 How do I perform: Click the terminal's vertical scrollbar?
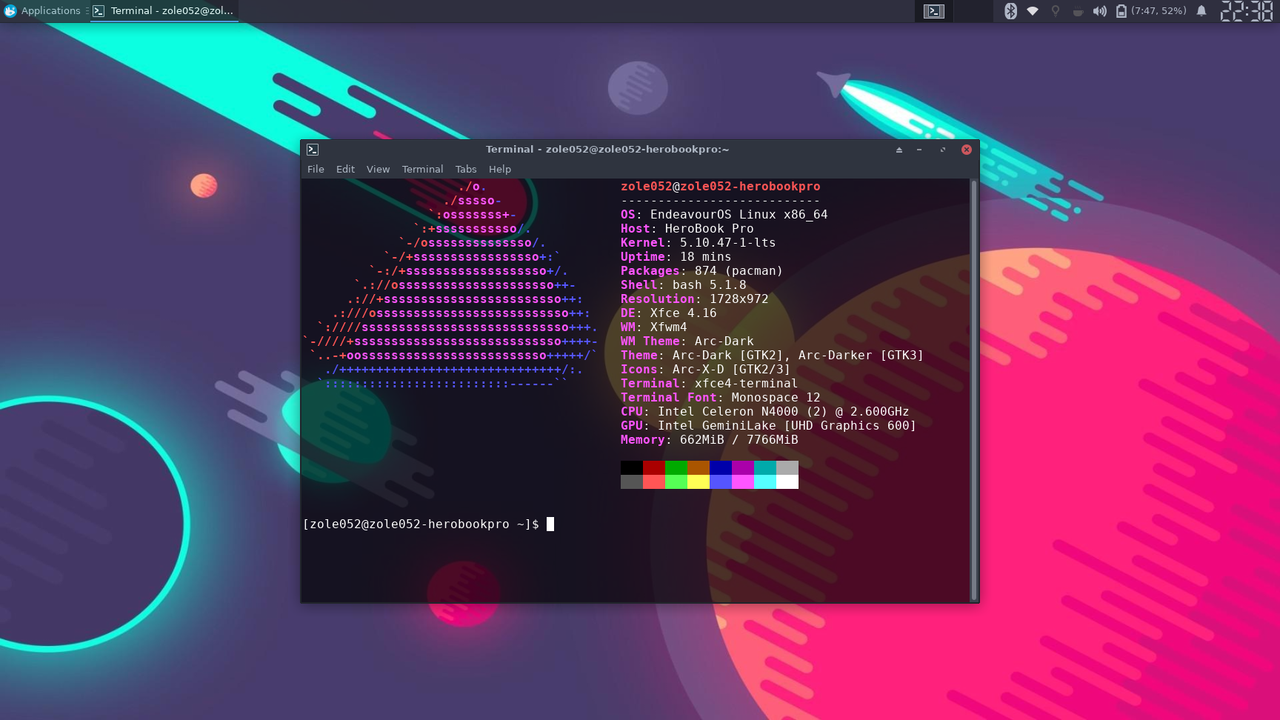pyautogui.click(x=974, y=389)
